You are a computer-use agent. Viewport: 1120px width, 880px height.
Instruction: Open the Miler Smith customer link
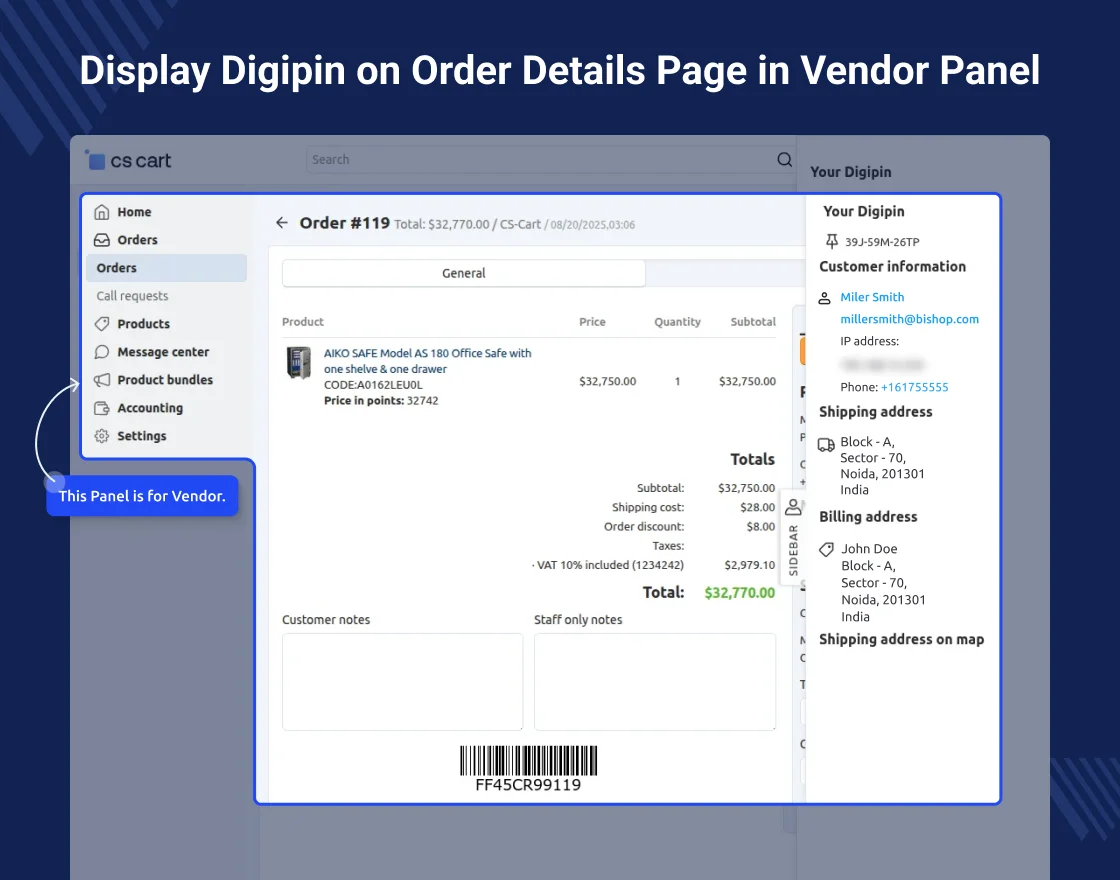point(872,297)
